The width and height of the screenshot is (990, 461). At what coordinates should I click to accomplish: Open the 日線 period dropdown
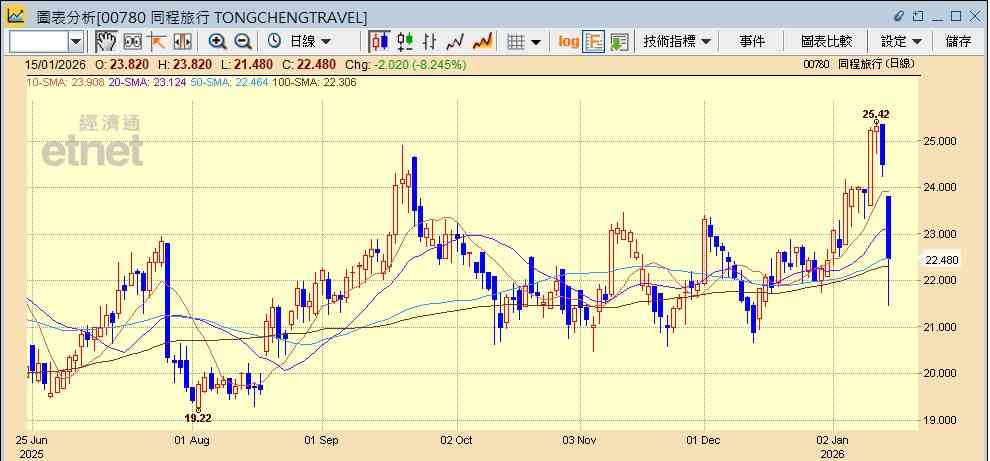click(x=309, y=42)
